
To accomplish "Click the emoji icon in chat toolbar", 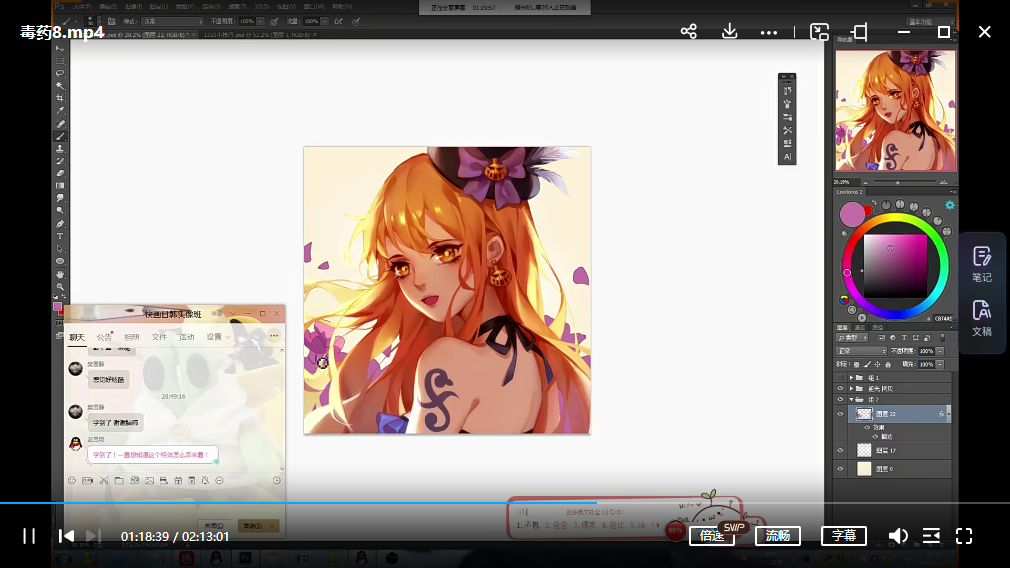I will [x=71, y=480].
